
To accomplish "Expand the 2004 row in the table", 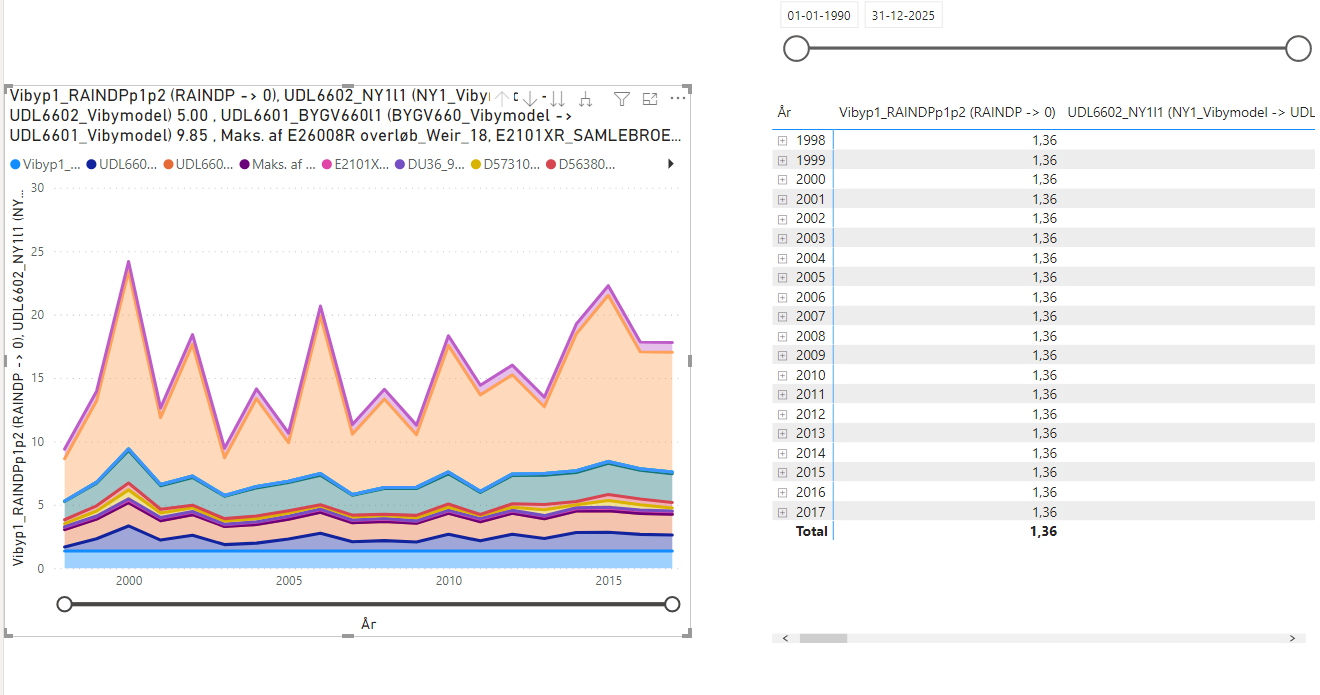I will [x=782, y=258].
